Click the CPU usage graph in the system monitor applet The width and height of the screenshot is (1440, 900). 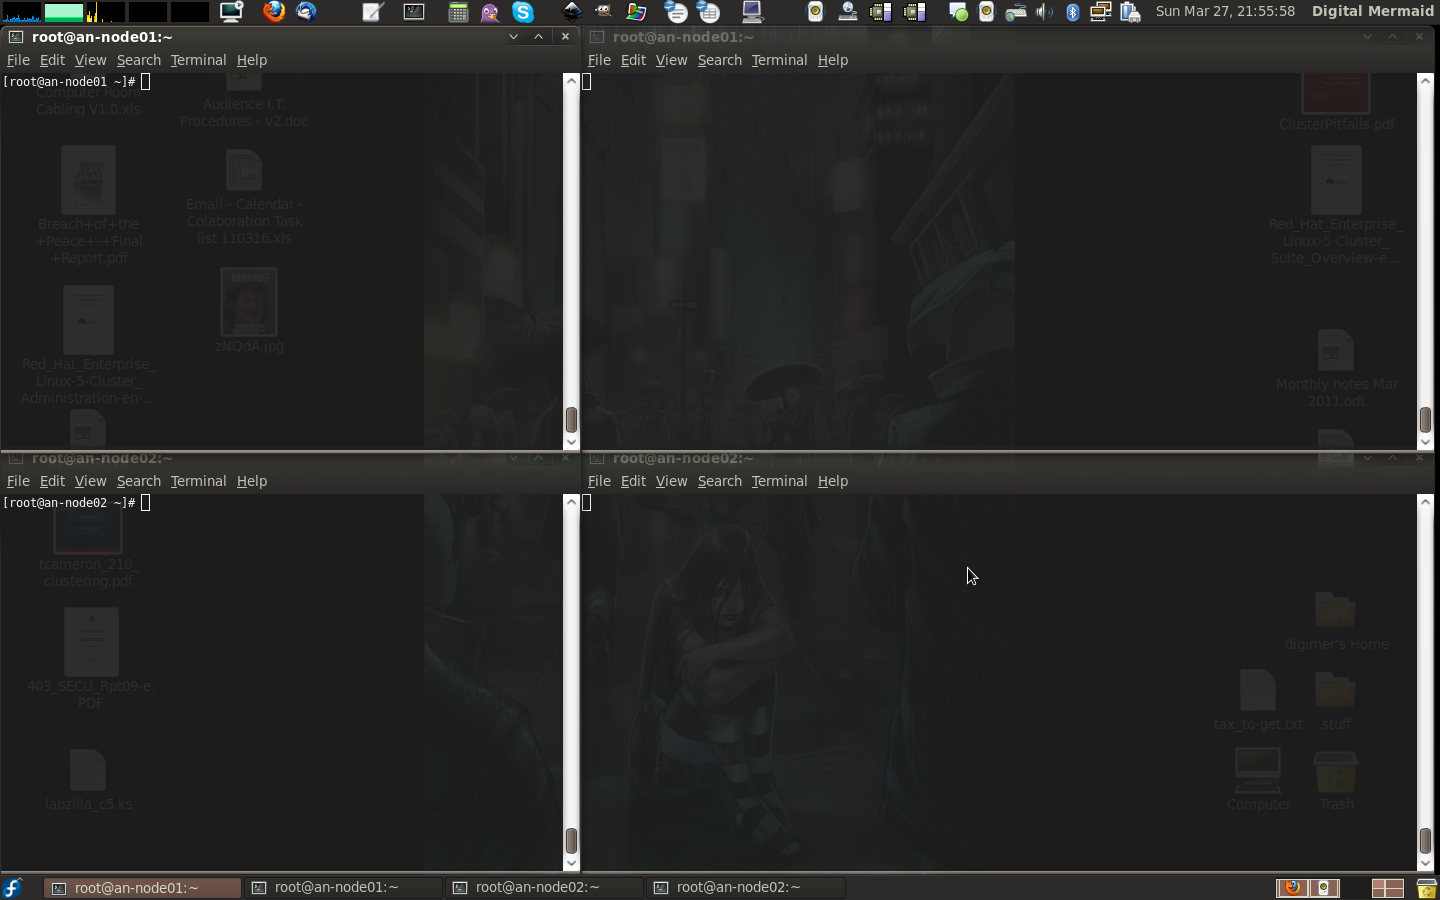21,12
